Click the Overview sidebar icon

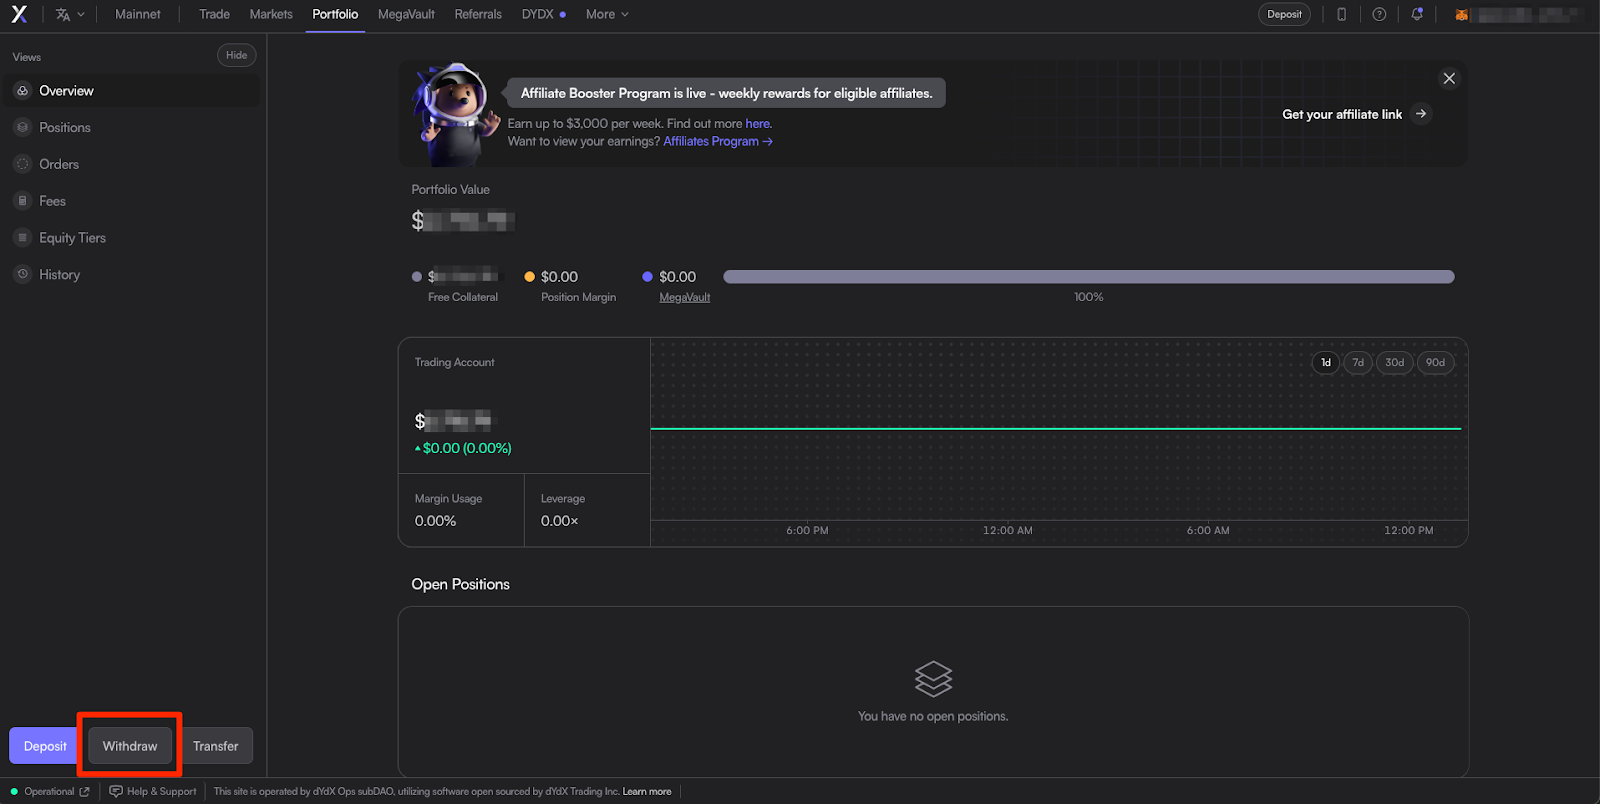click(x=23, y=91)
